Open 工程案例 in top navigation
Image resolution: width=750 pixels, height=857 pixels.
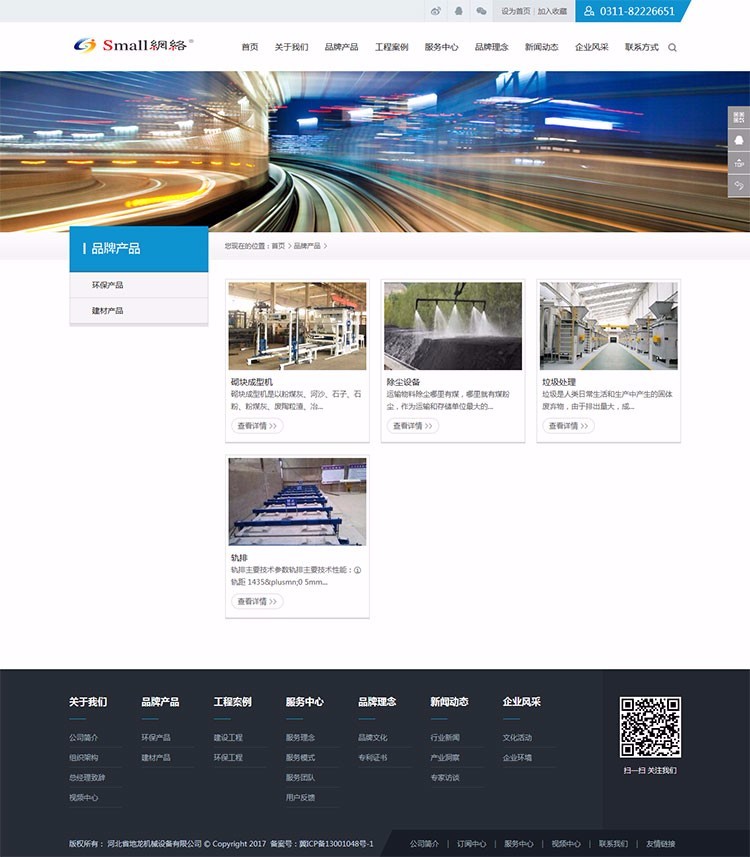[391, 47]
